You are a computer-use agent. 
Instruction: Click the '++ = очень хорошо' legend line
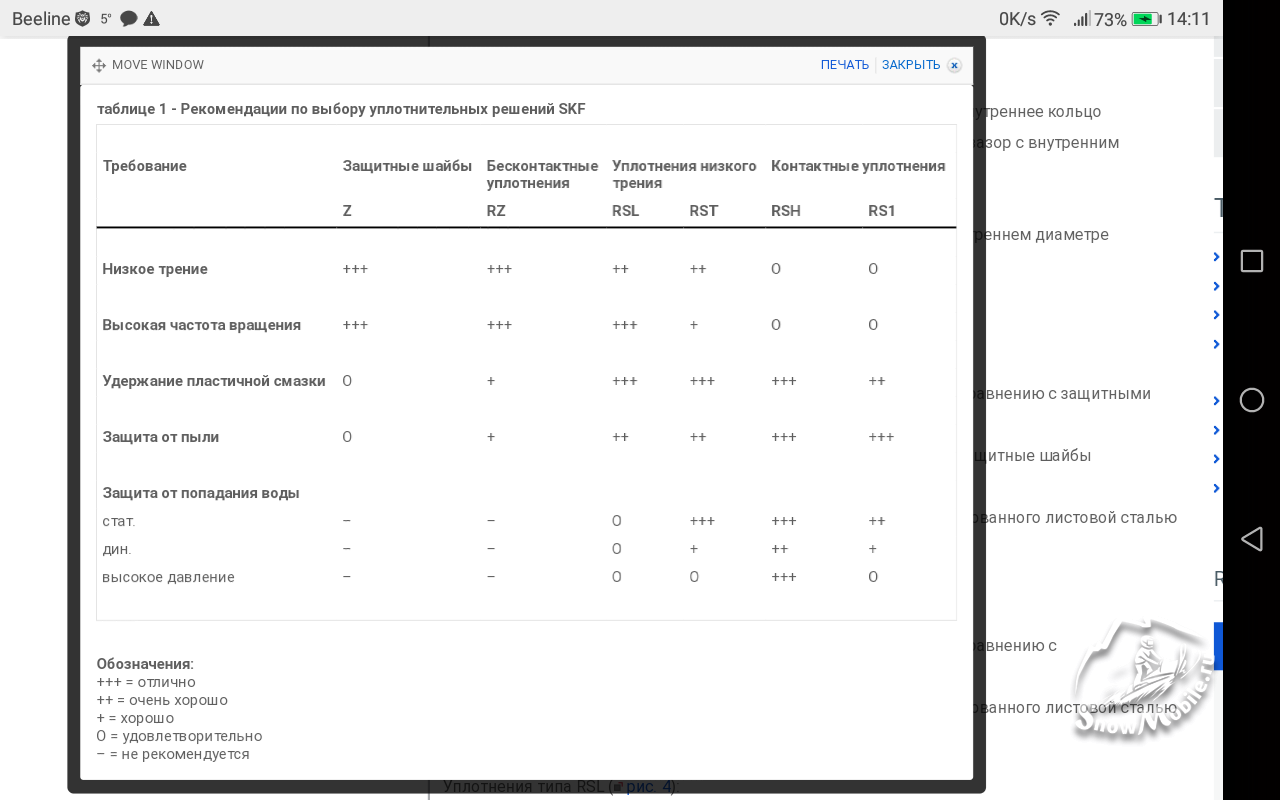(x=162, y=700)
